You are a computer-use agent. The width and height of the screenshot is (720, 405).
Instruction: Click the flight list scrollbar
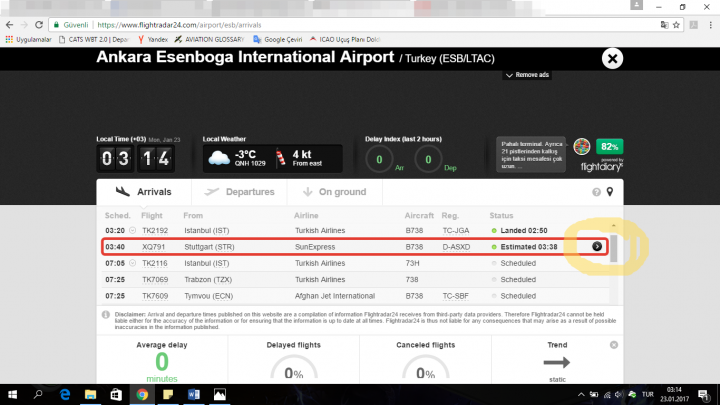click(616, 248)
